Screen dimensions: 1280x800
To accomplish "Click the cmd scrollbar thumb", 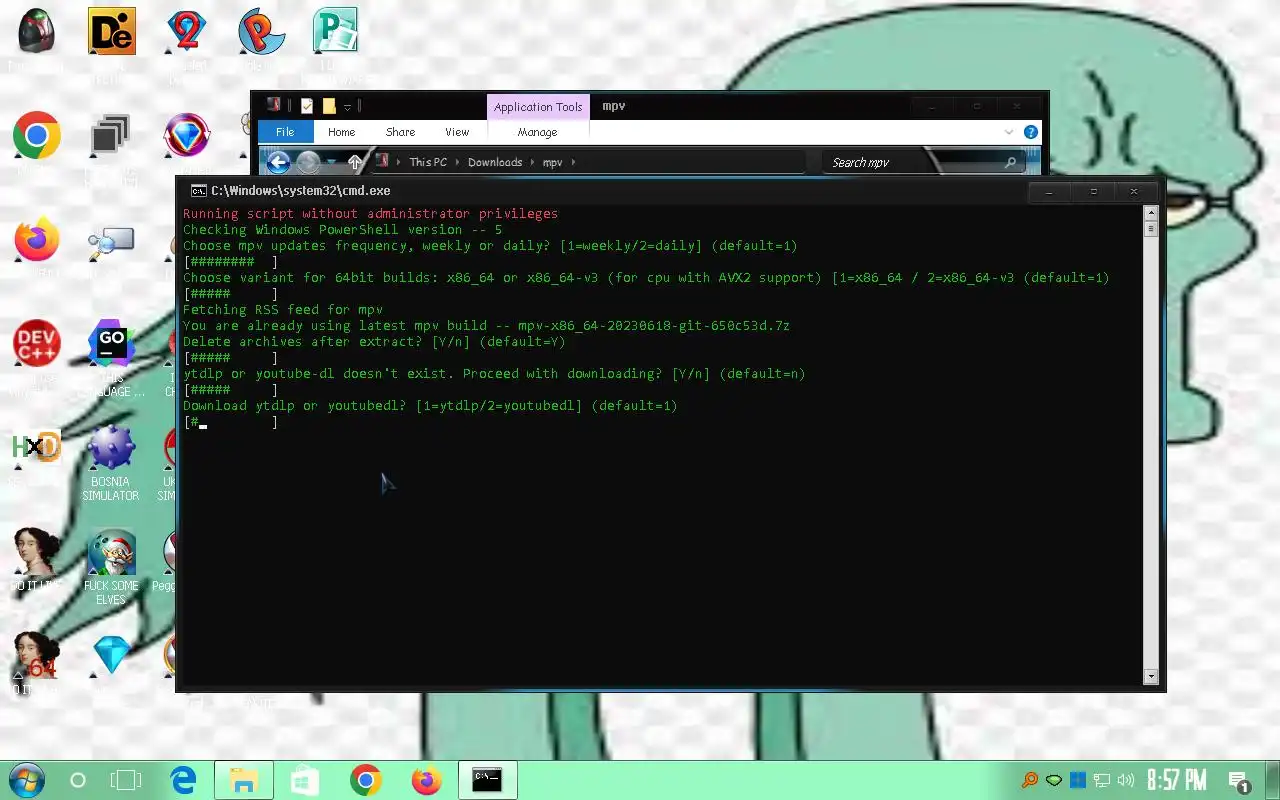I will click(x=1150, y=229).
